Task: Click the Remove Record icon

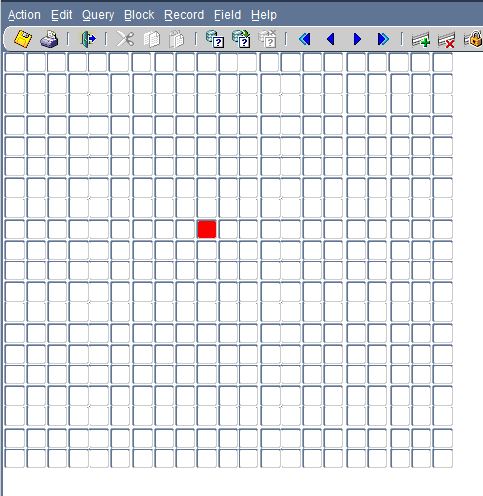Action: (446, 40)
